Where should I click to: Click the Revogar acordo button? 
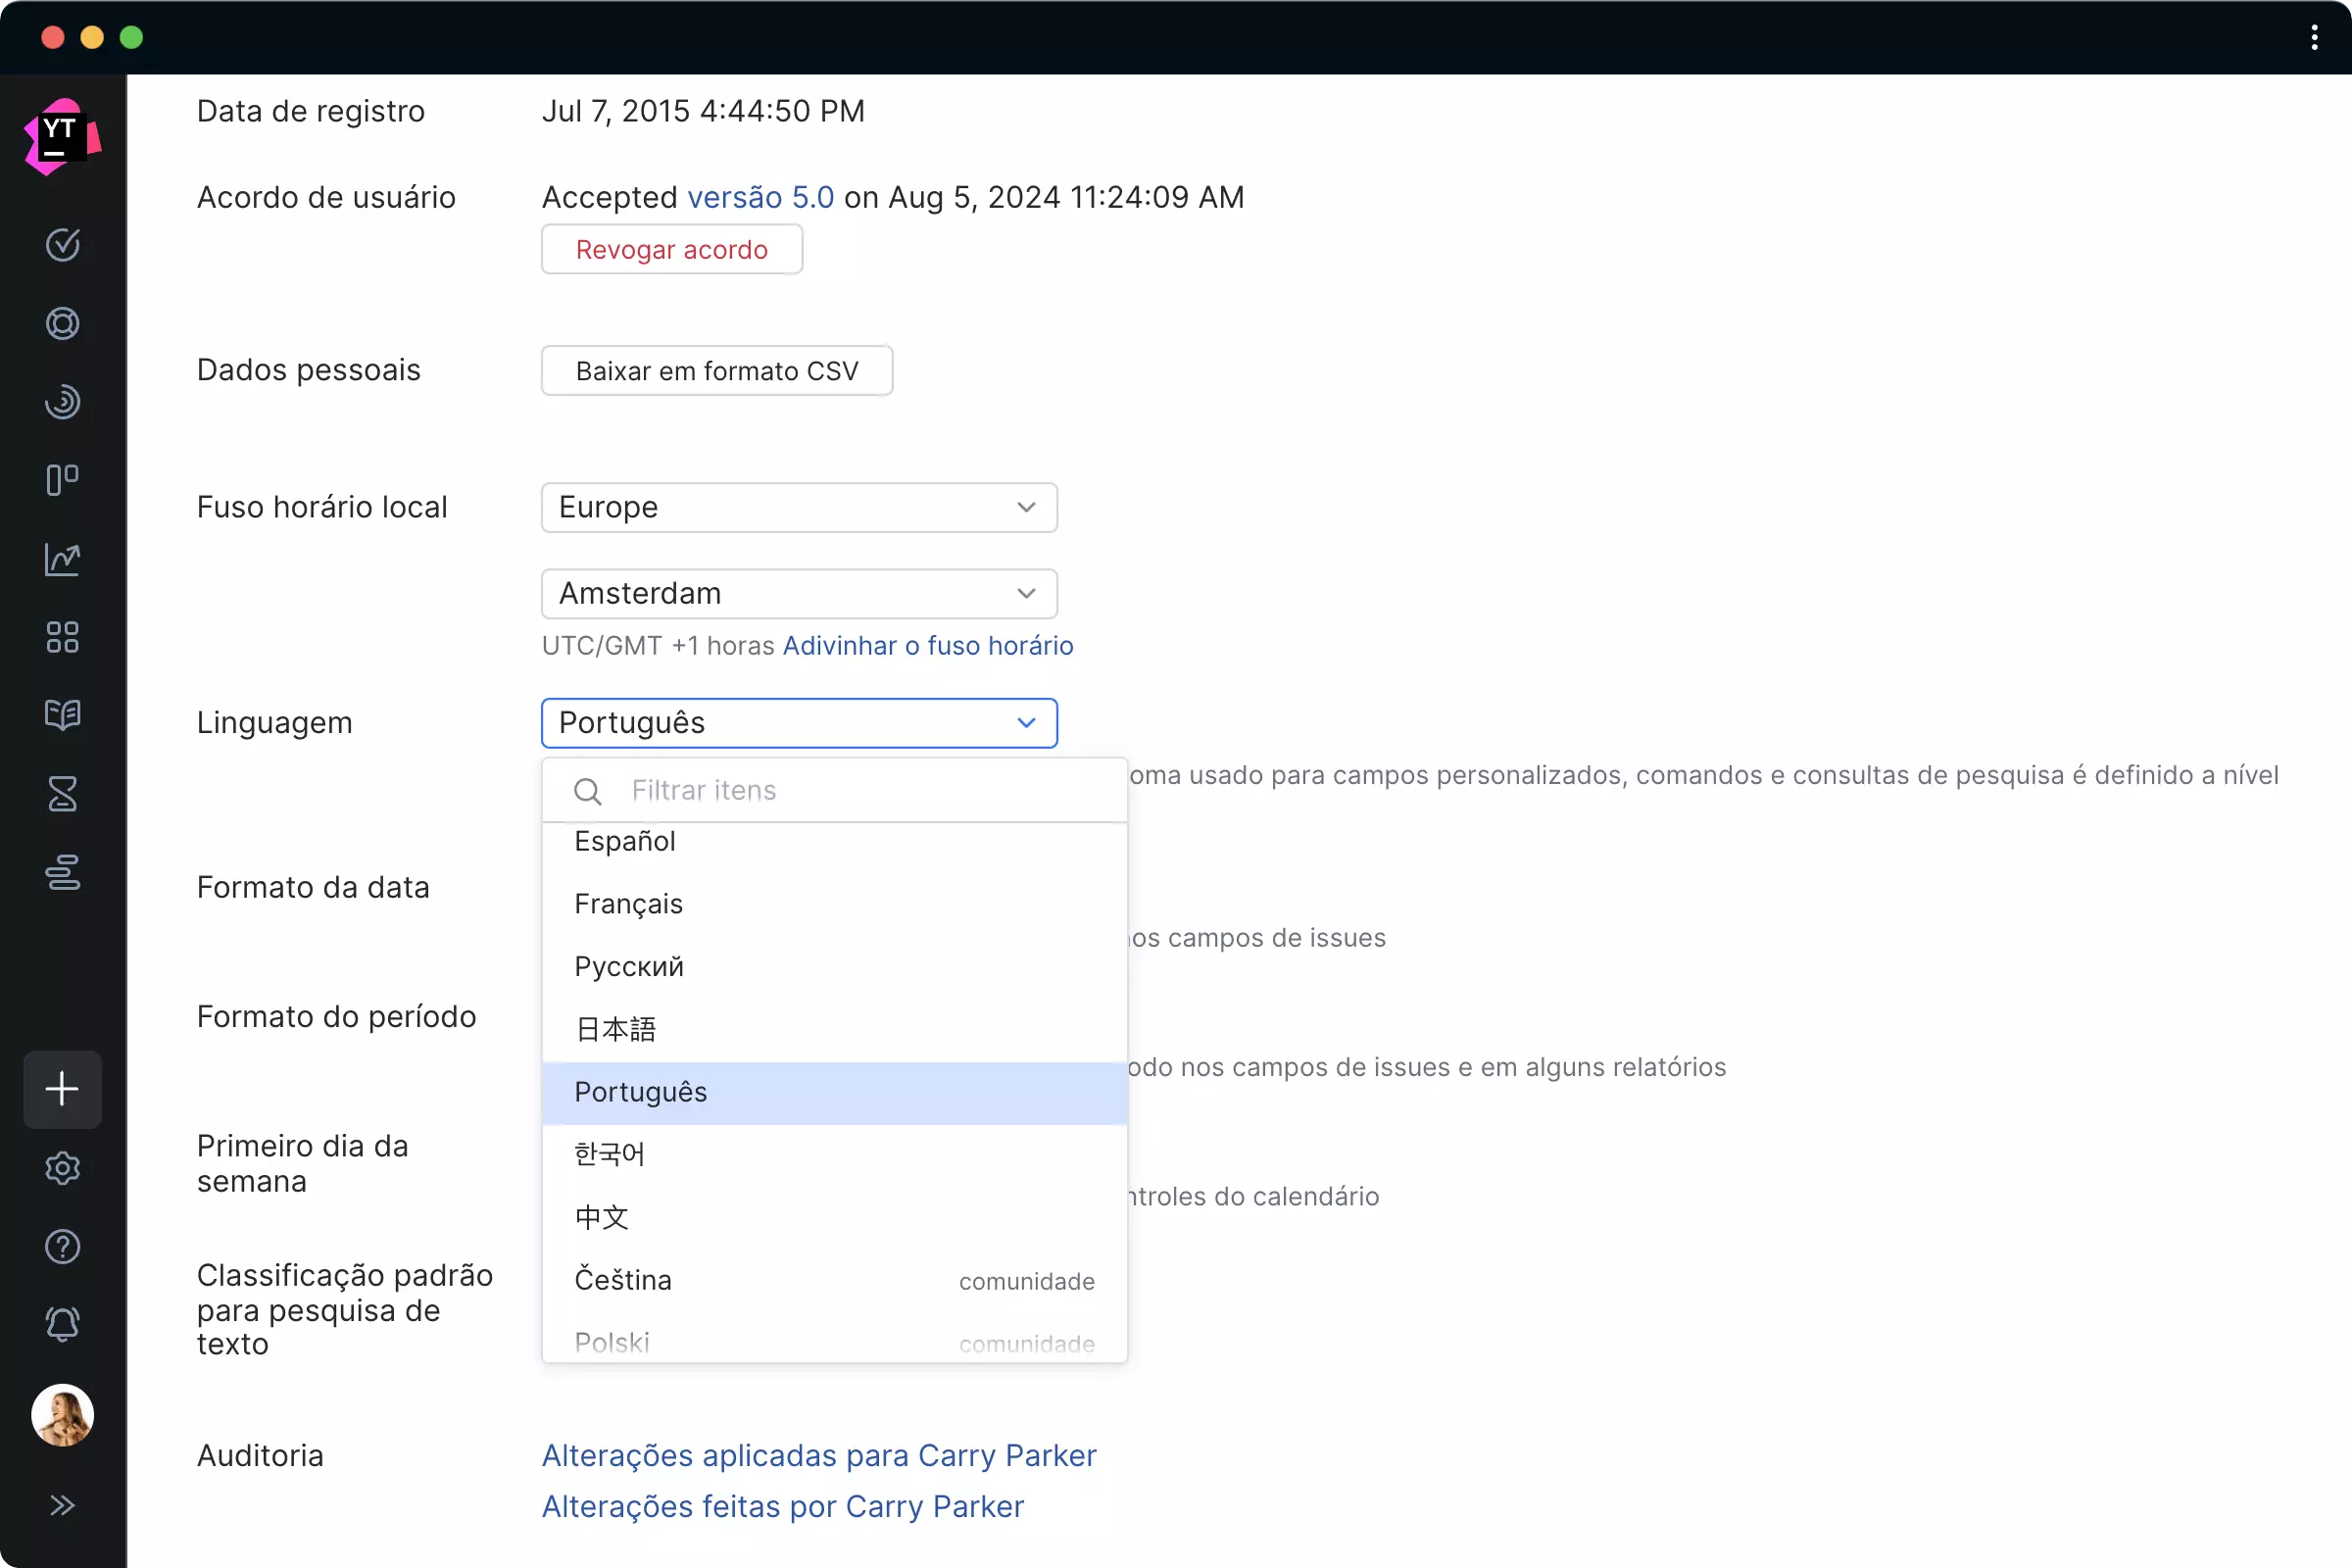tap(671, 250)
